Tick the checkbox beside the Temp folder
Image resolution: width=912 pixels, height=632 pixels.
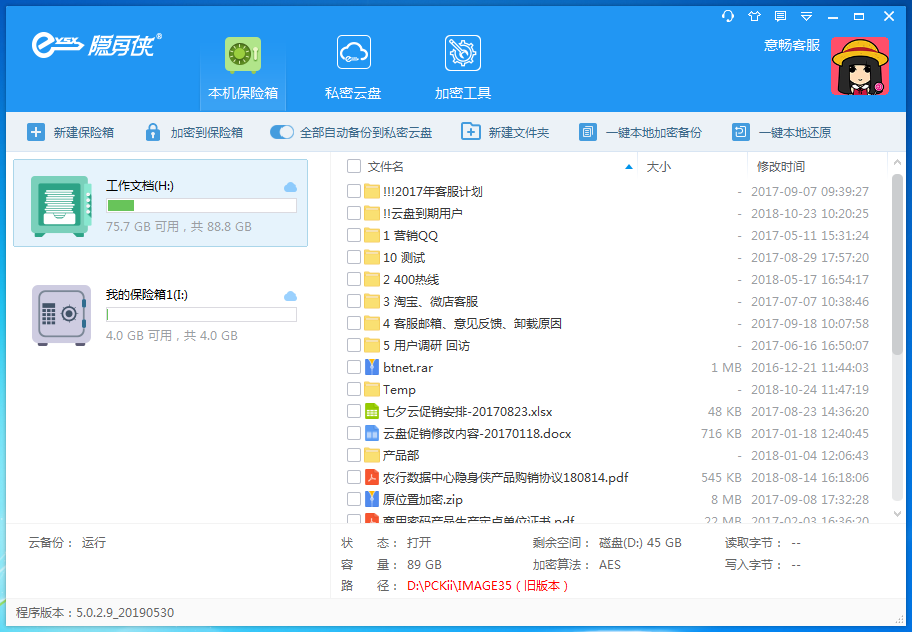click(x=354, y=389)
